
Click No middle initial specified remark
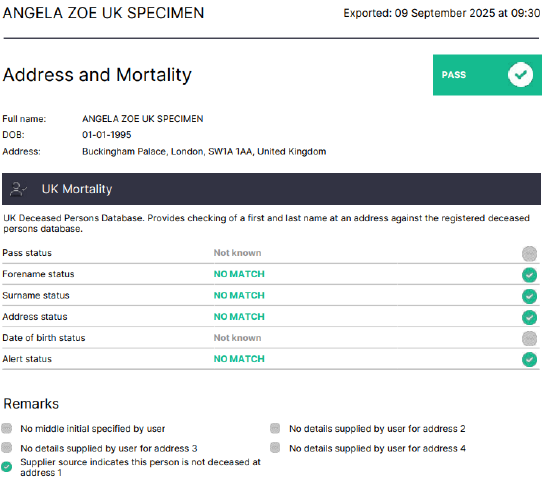click(x=93, y=429)
